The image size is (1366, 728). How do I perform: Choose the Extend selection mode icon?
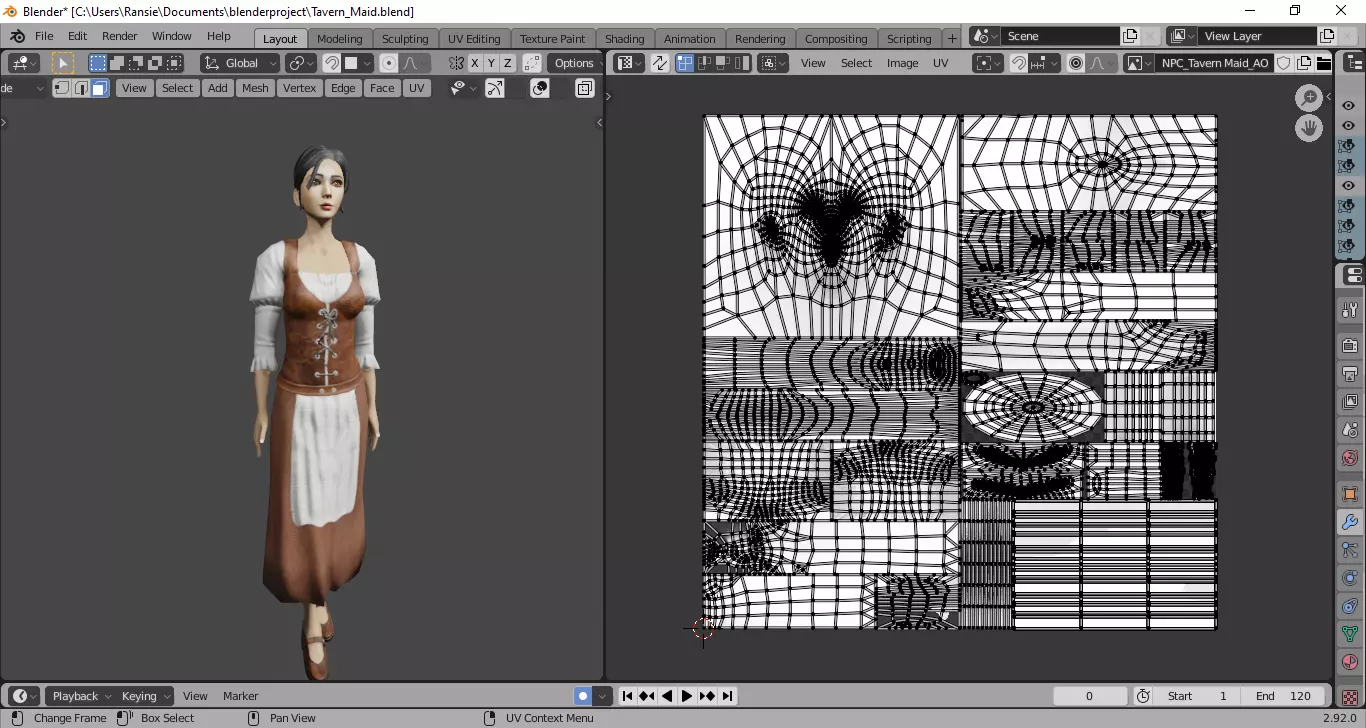tap(117, 63)
